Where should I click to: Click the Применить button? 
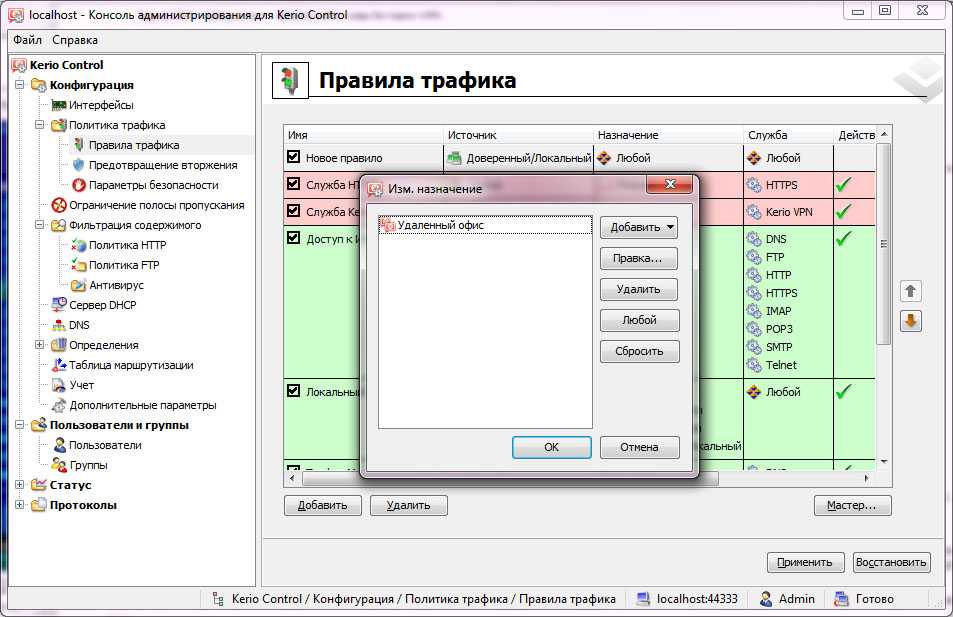coord(805,562)
